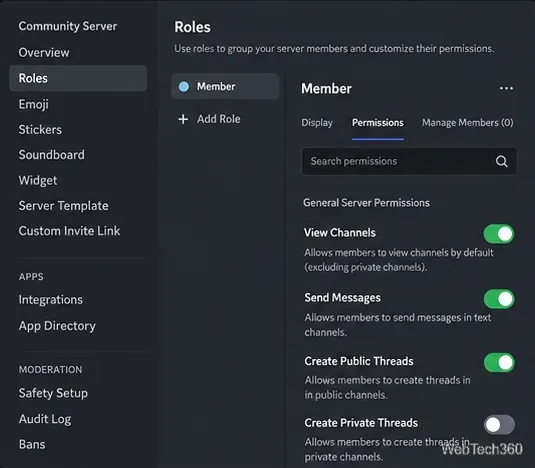Select the Permissions tab
This screenshot has height=468, width=535.
click(378, 123)
